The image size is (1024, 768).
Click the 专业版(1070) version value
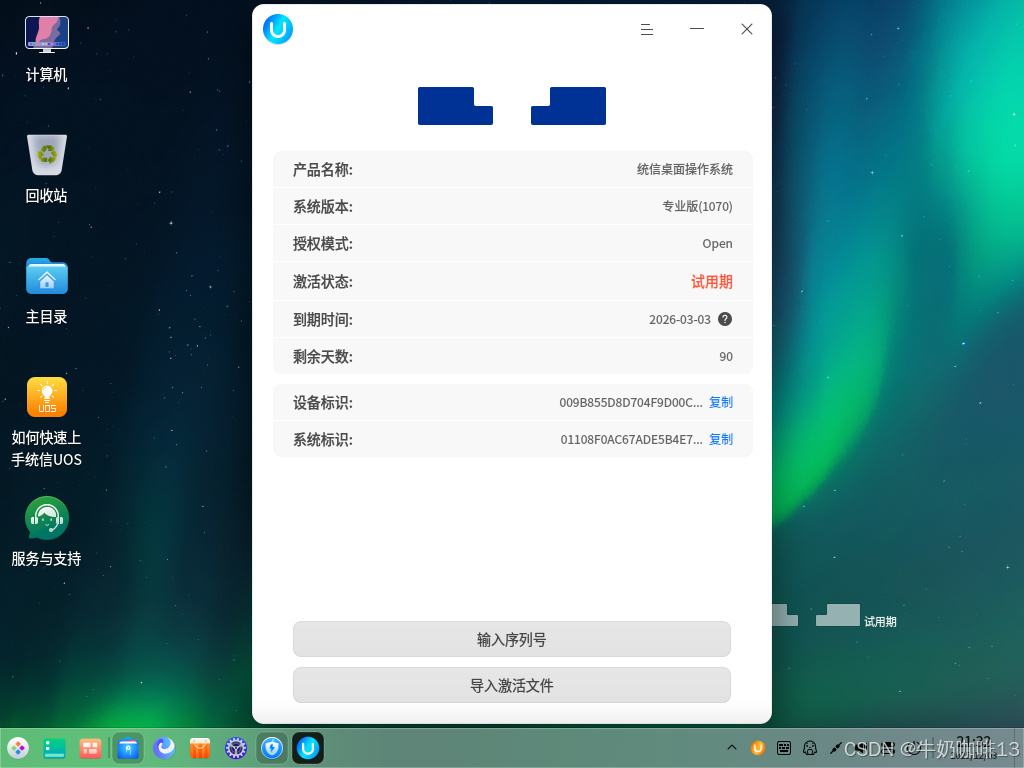[x=697, y=206]
